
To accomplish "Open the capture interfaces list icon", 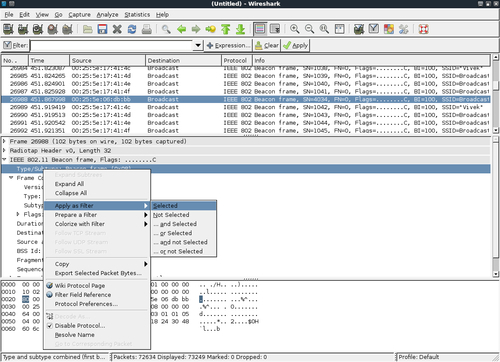I will (x=8, y=29).
